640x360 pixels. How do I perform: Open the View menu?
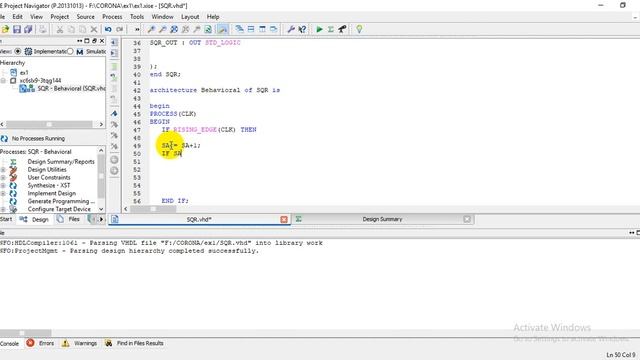click(36, 17)
